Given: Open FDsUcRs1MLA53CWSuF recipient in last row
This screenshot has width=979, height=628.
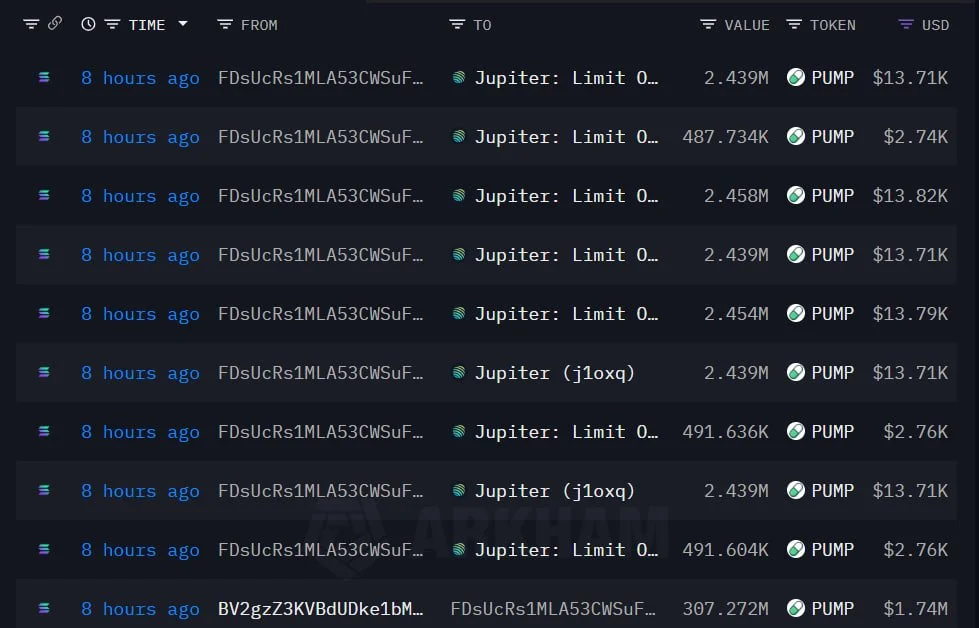Looking at the screenshot, I should tap(553, 608).
